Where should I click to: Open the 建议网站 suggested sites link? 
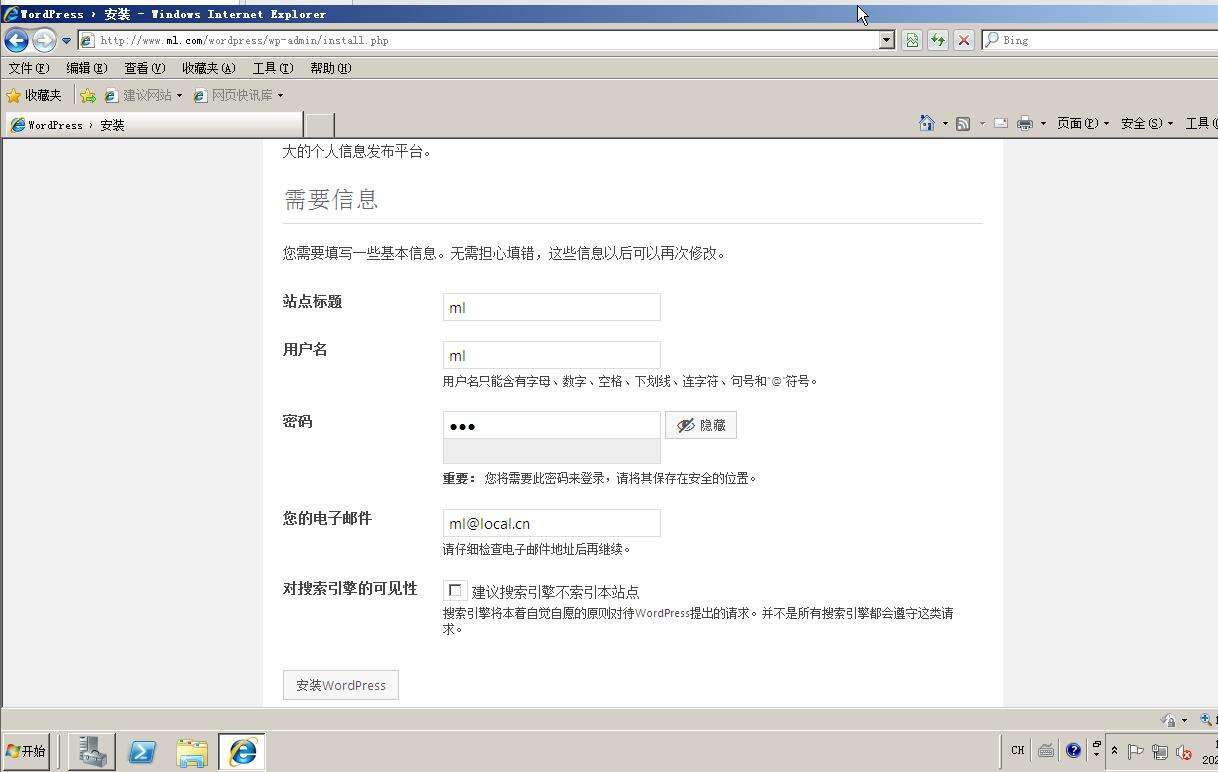pyautogui.click(x=144, y=95)
